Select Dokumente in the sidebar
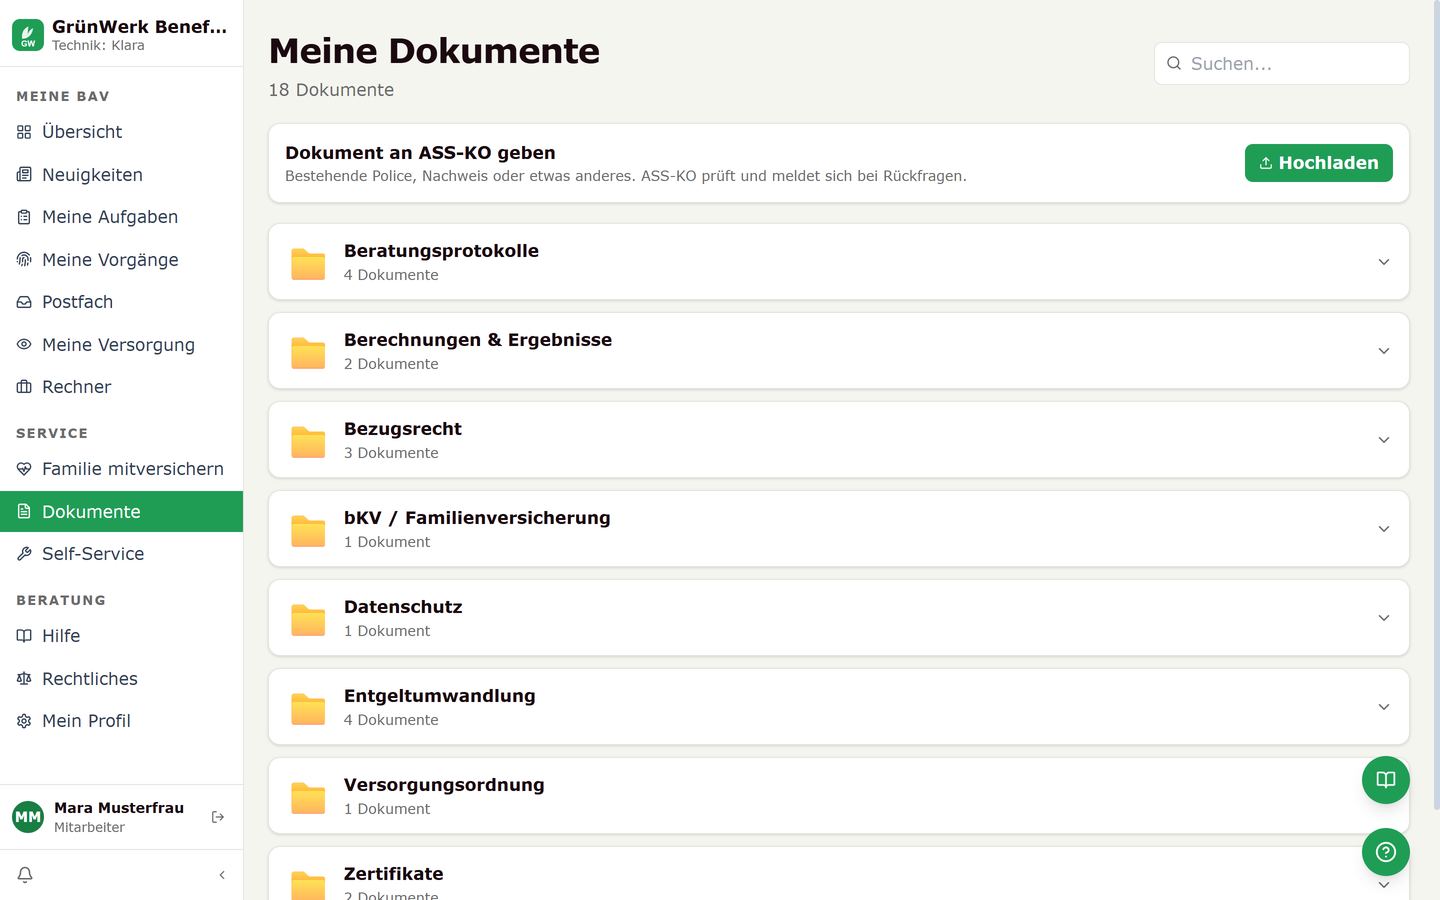1440x900 pixels. click(121, 512)
